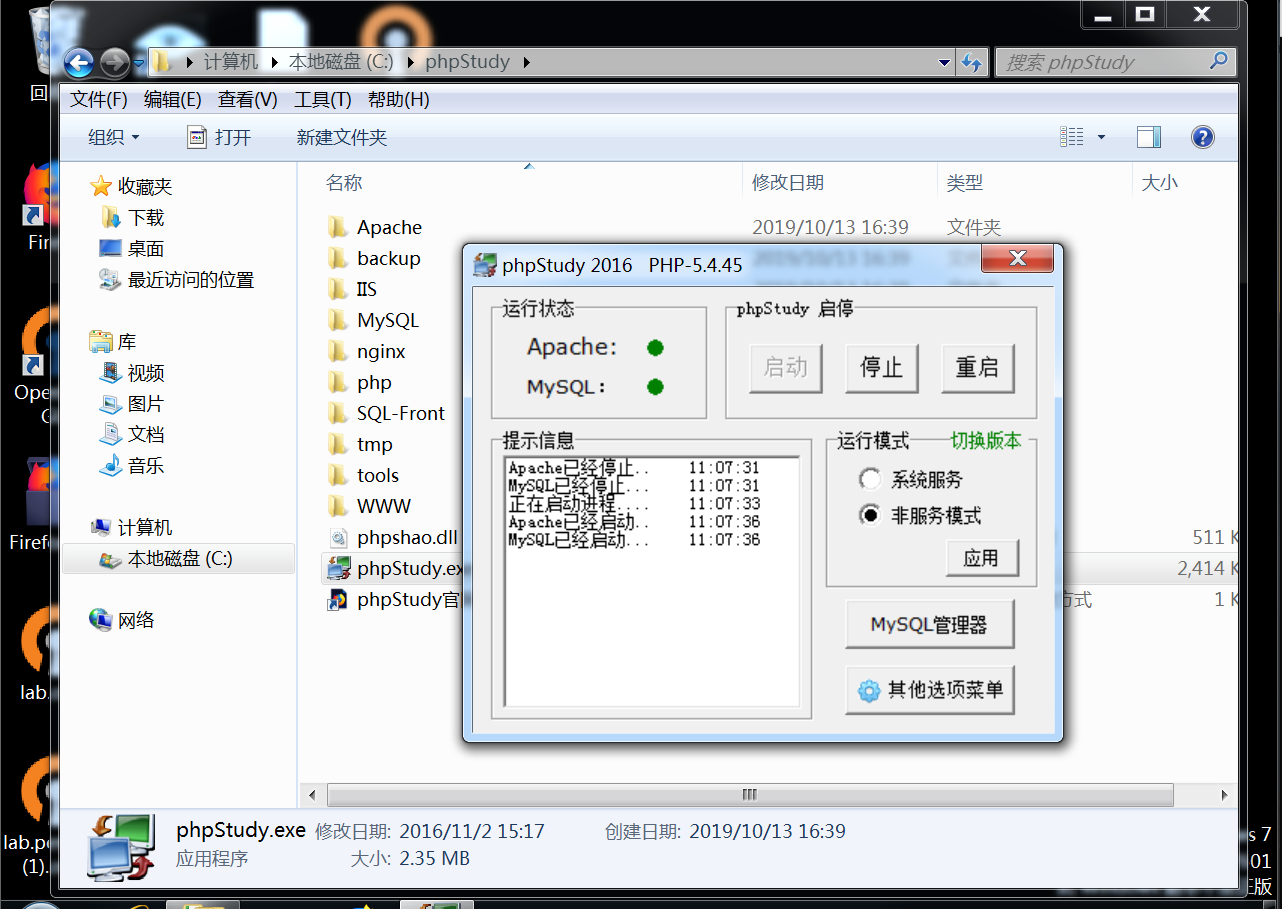This screenshot has height=909, width=1282.
Task: Click the phpStudy window title icon
Action: tap(485, 265)
